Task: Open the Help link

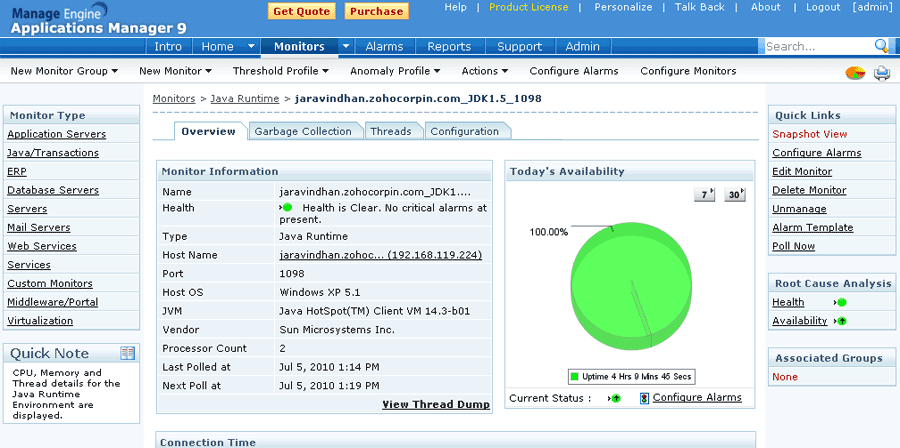Action: (x=456, y=7)
